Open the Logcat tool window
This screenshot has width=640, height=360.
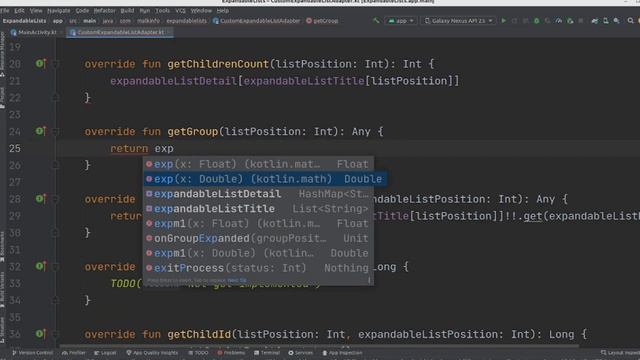click(x=105, y=353)
